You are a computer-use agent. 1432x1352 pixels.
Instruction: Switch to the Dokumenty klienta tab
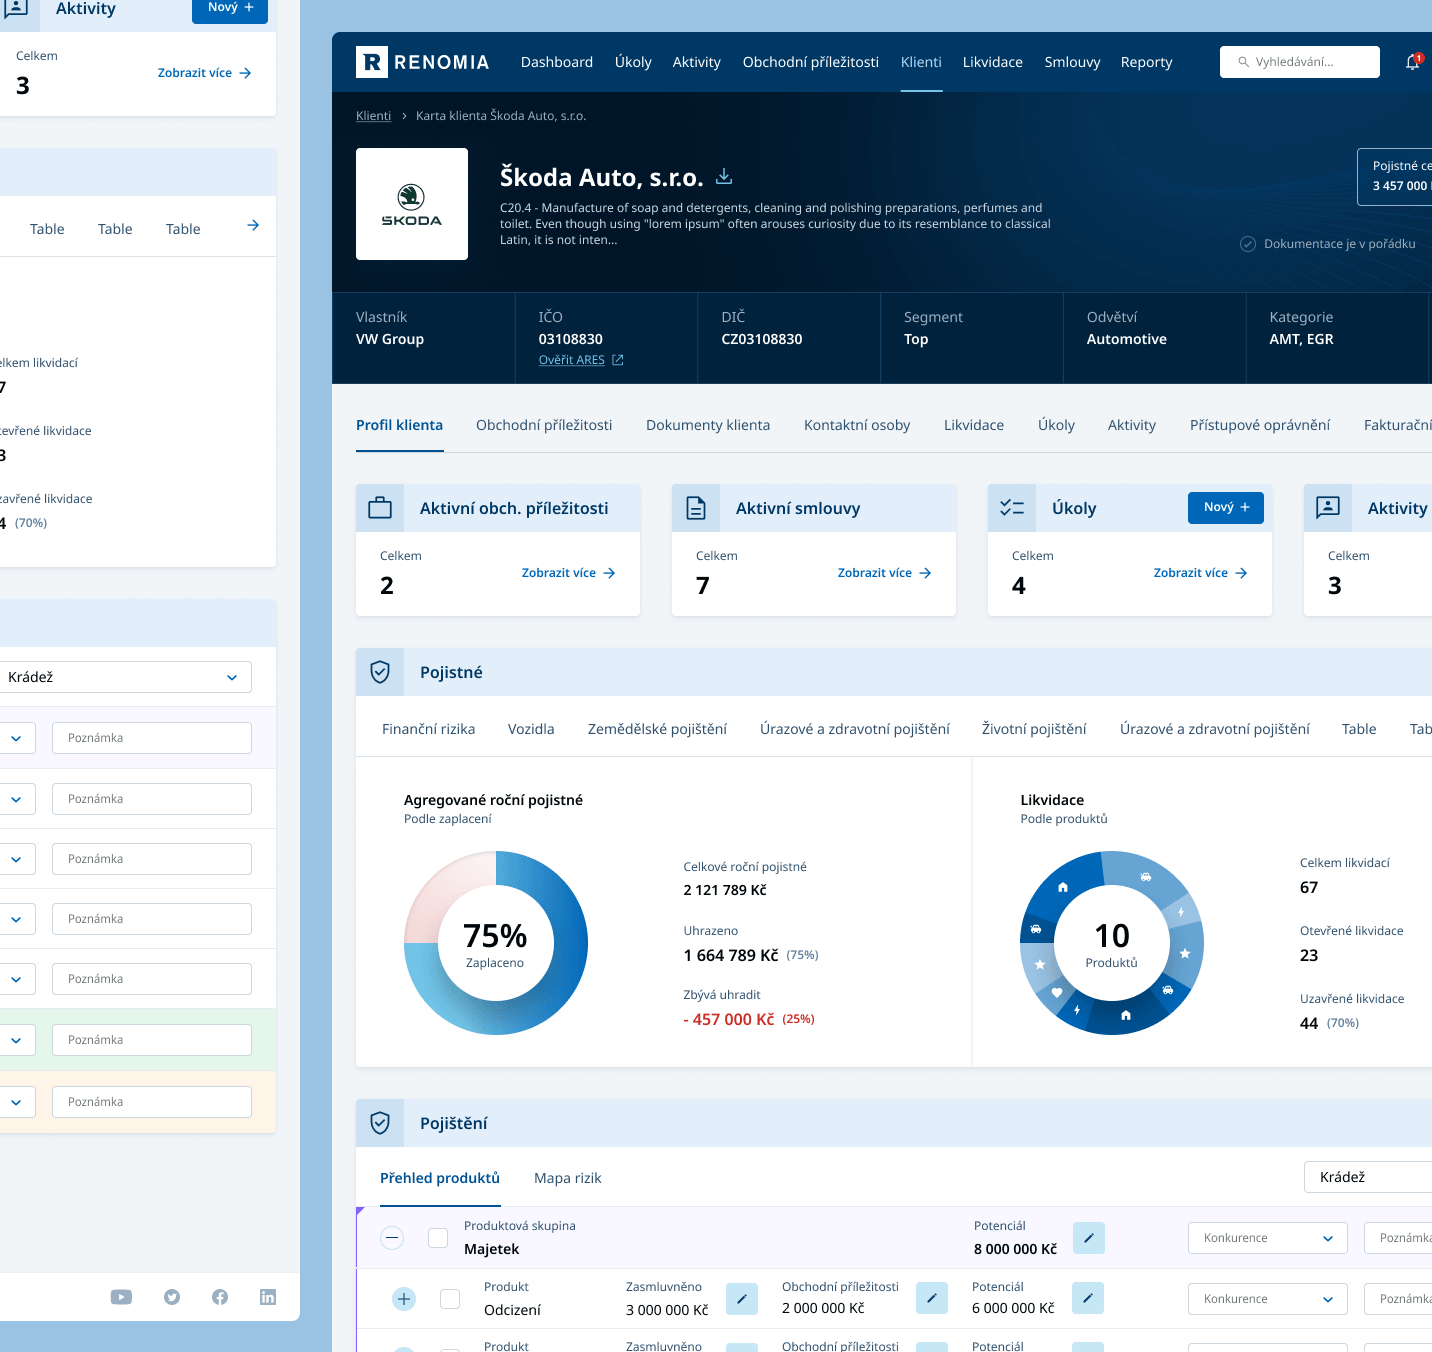(708, 425)
